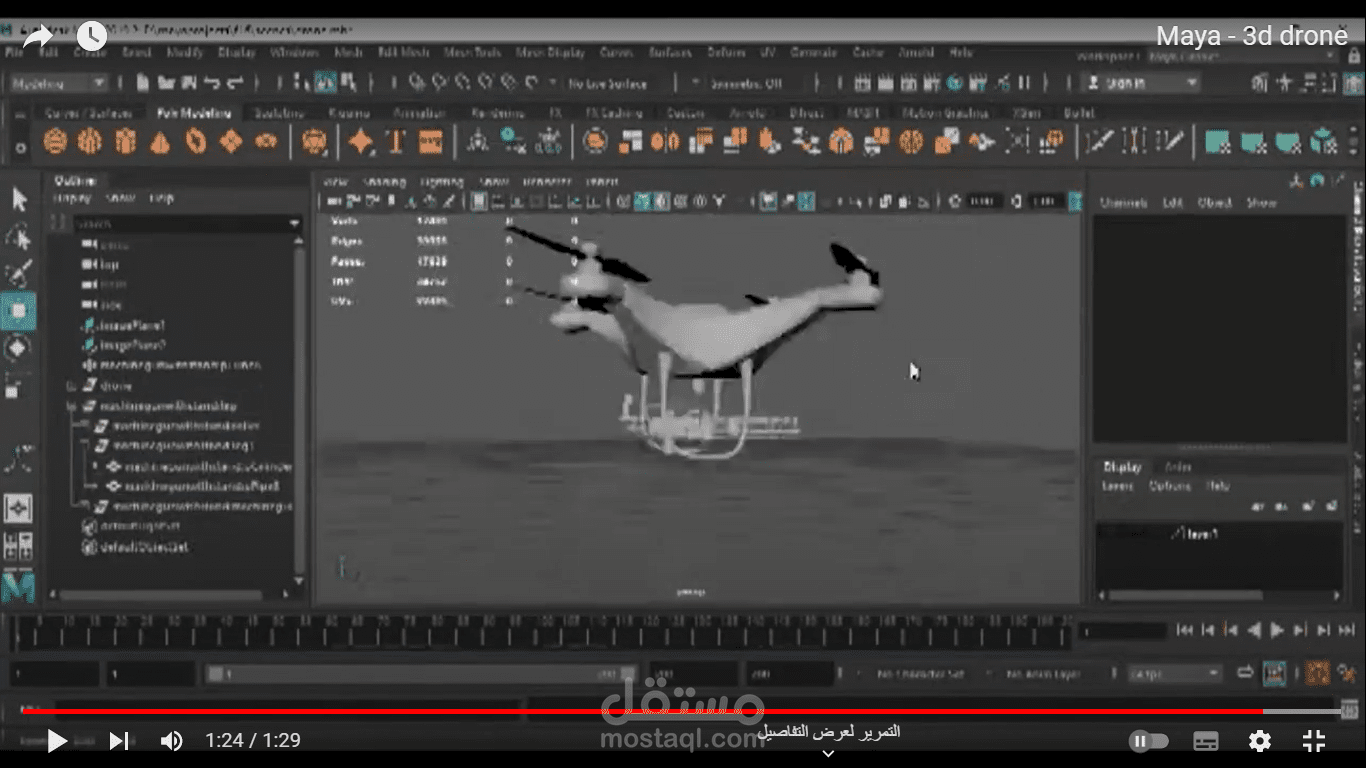The height and width of the screenshot is (768, 1366).
Task: Activate the Rotate tool in the toolbox
Action: (19, 349)
